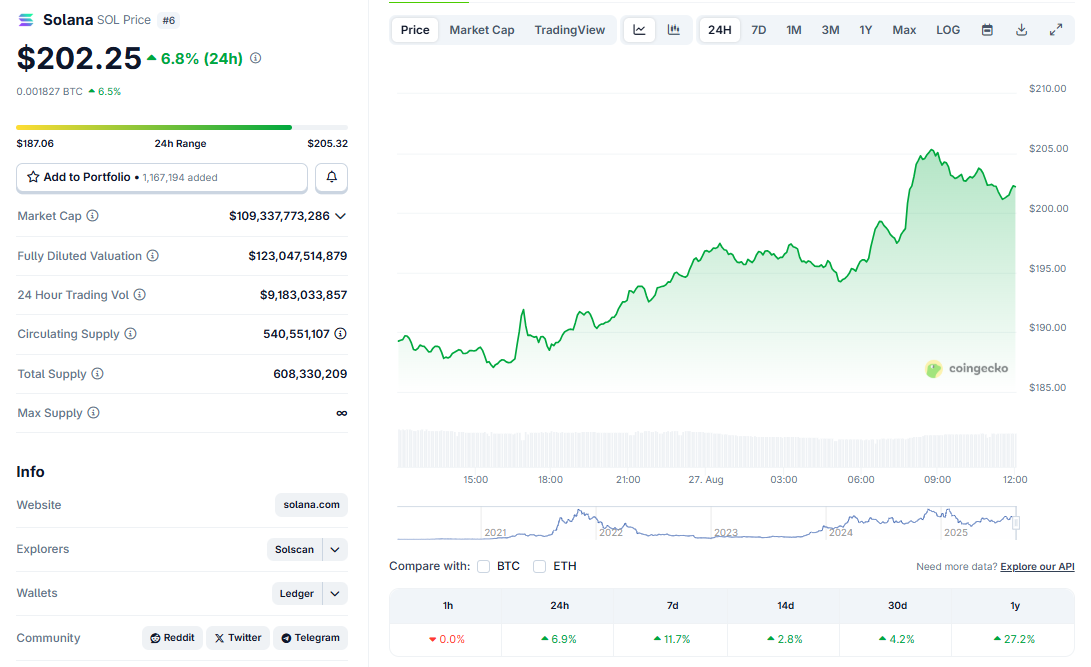Select the 24H time range
This screenshot has height=667, width=1091.
point(719,30)
